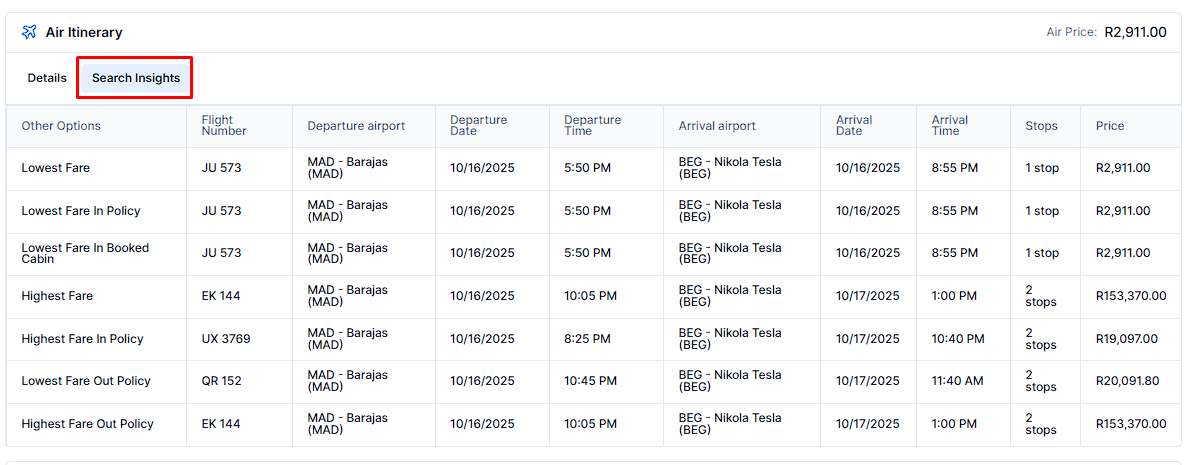Select the R20,091.80 price cell

click(1128, 381)
